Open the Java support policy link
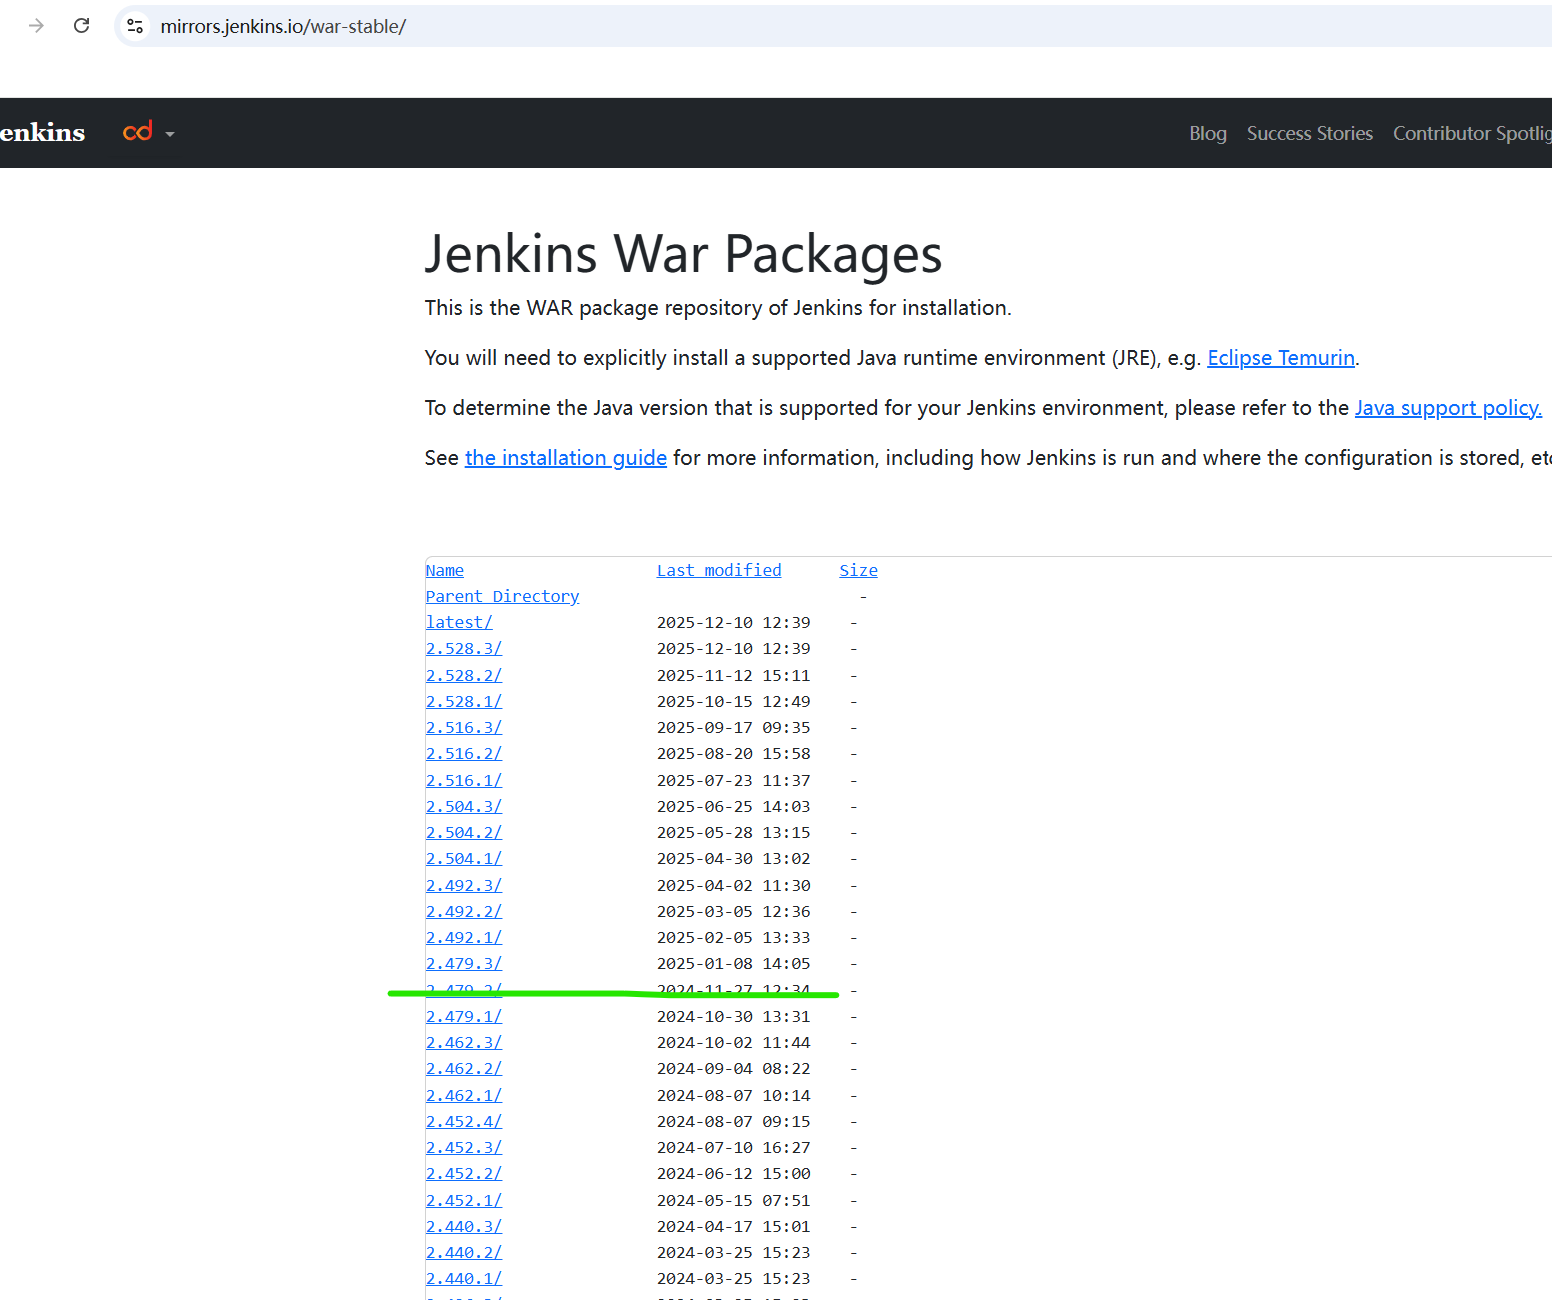Viewport: 1552px width, 1300px height. pos(1448,408)
